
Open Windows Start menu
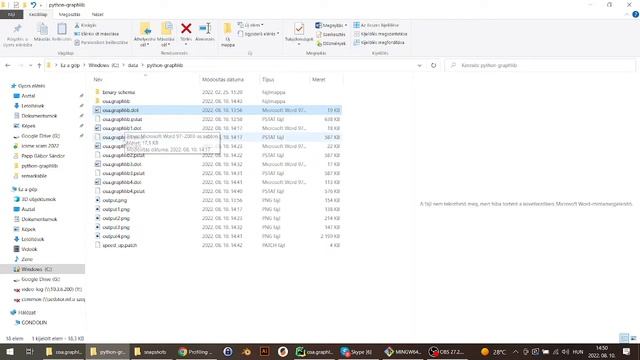point(10,351)
